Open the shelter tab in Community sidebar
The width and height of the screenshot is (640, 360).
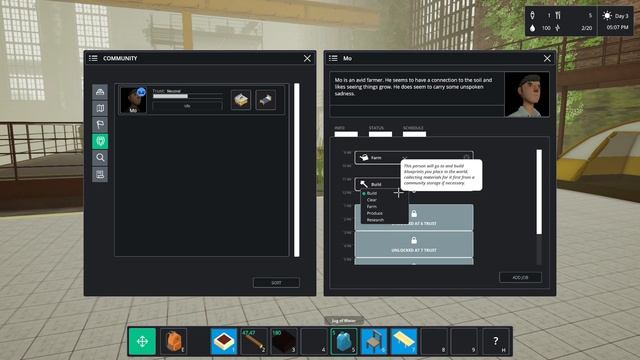100,92
